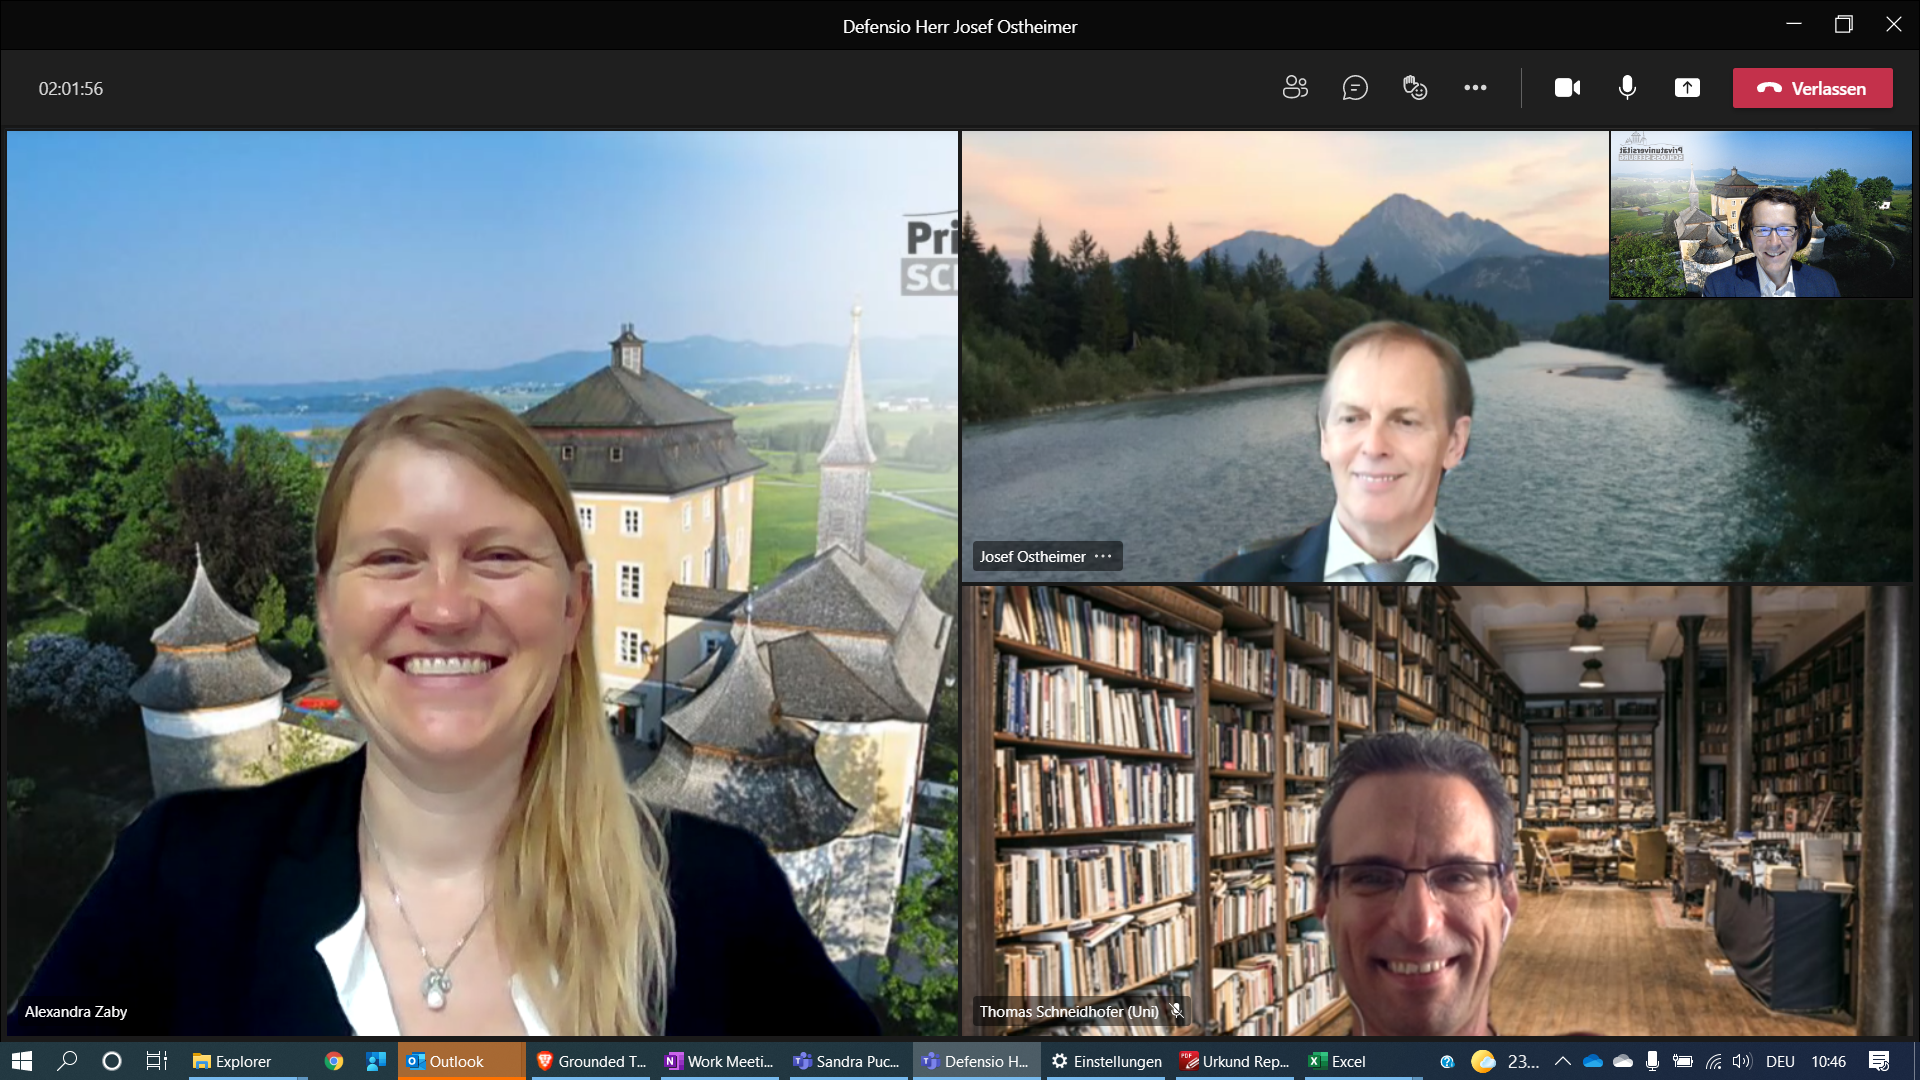Image resolution: width=1920 pixels, height=1080 pixels.
Task: Expand hidden system tray icons
Action: tap(1562, 1061)
